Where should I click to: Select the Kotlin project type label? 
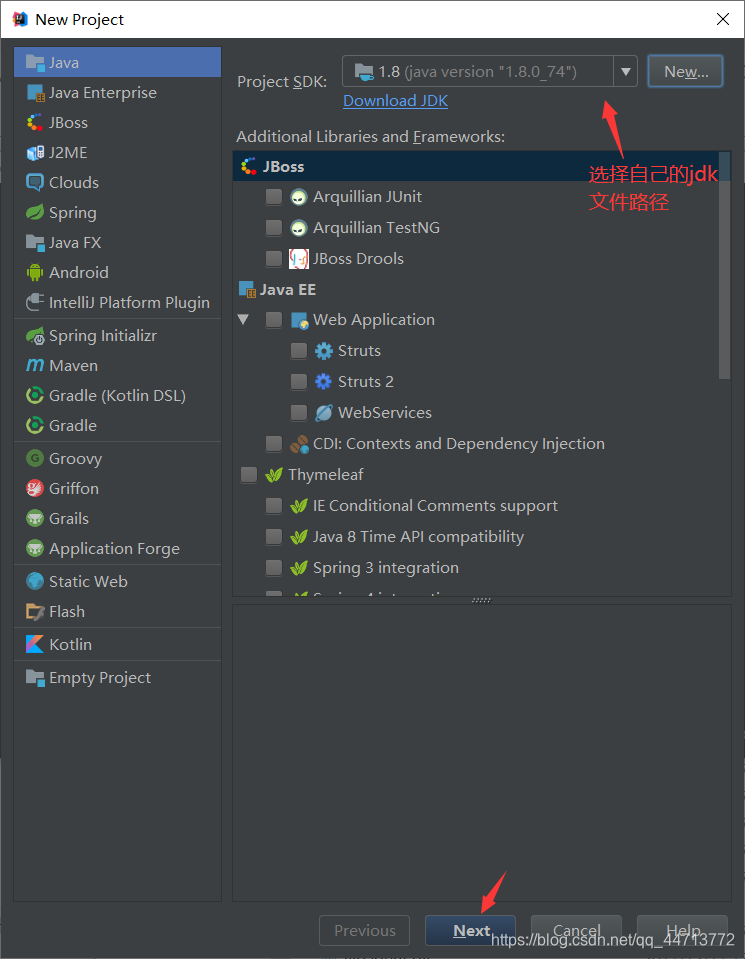click(x=70, y=645)
